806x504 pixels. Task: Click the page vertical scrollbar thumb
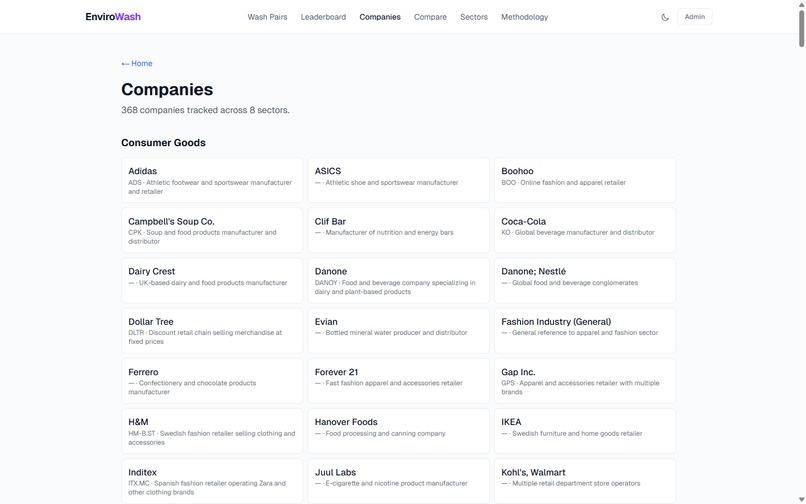click(801, 28)
